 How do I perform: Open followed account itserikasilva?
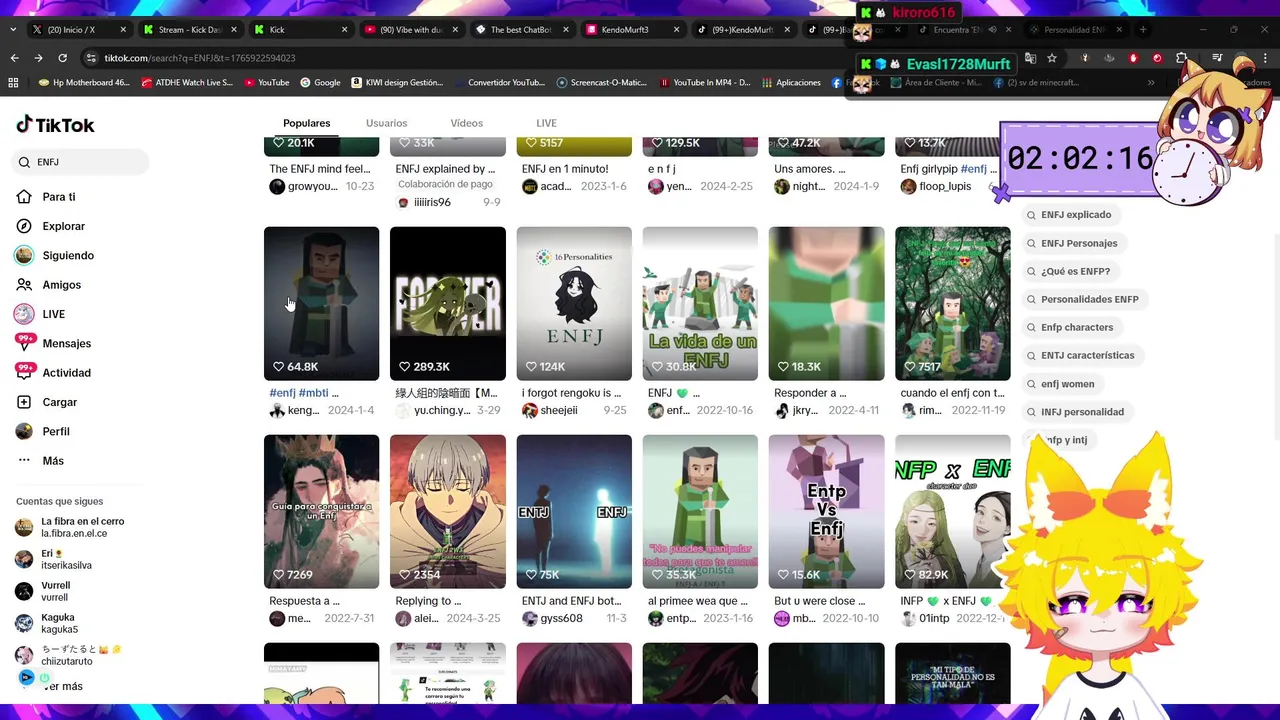53,559
